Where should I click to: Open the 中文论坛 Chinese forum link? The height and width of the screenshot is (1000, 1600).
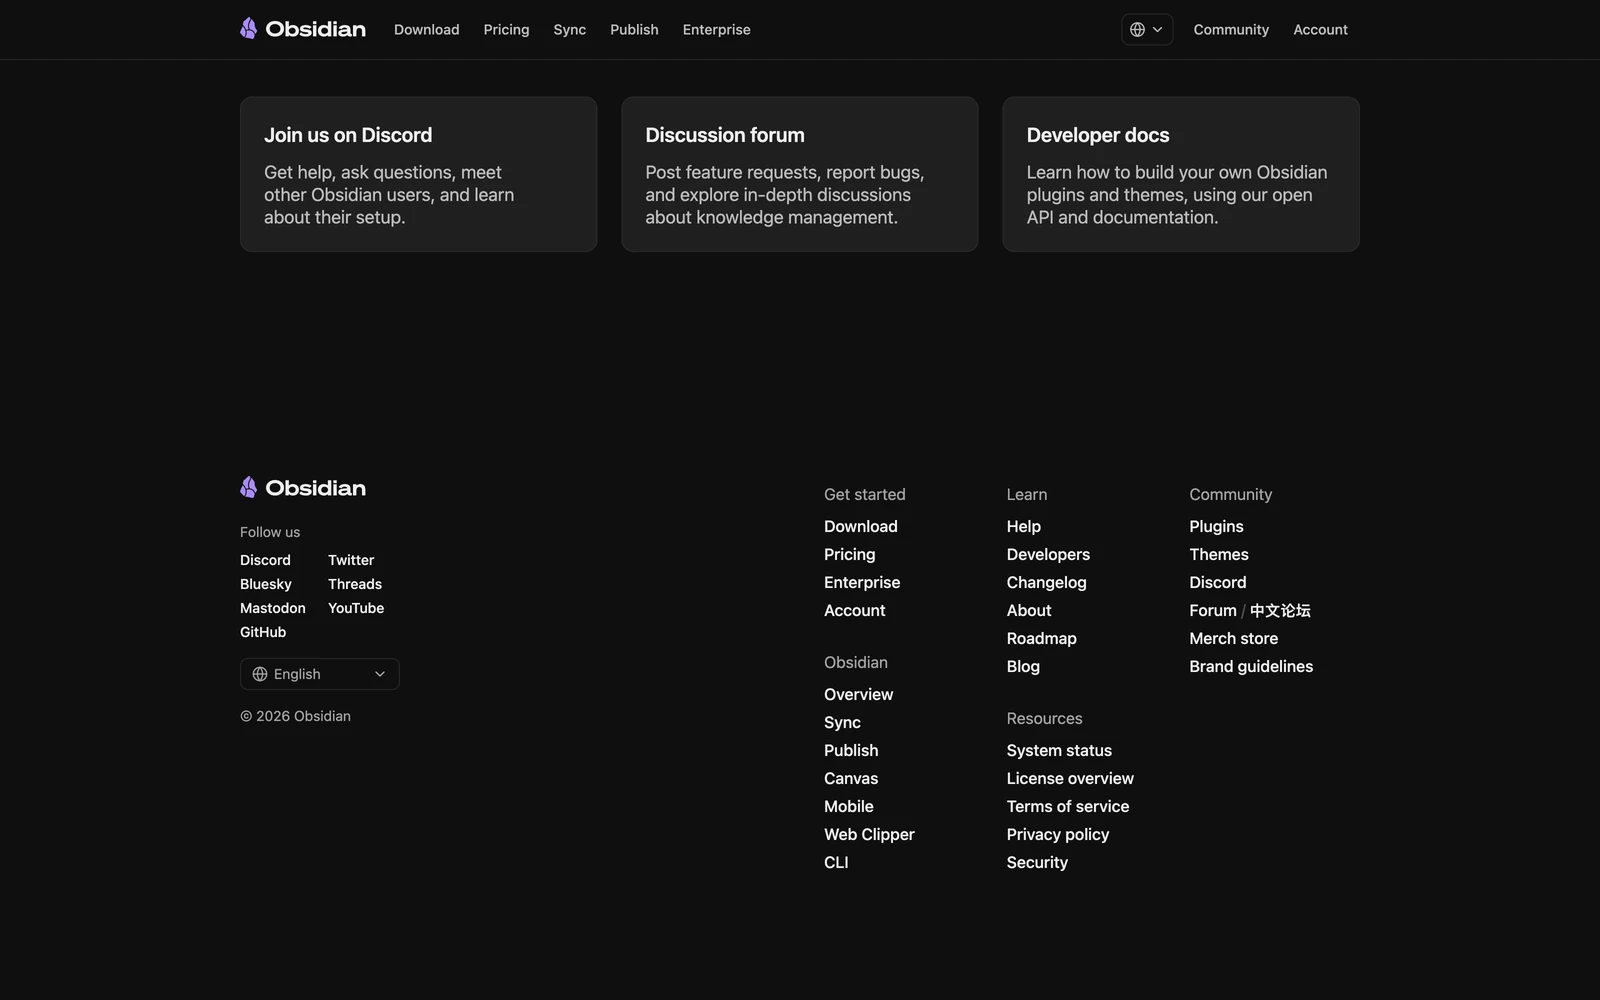[1280, 610]
